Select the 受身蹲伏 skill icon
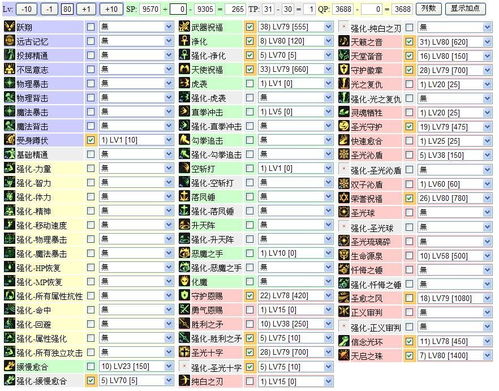The height and width of the screenshot is (391, 499). click(x=10, y=140)
